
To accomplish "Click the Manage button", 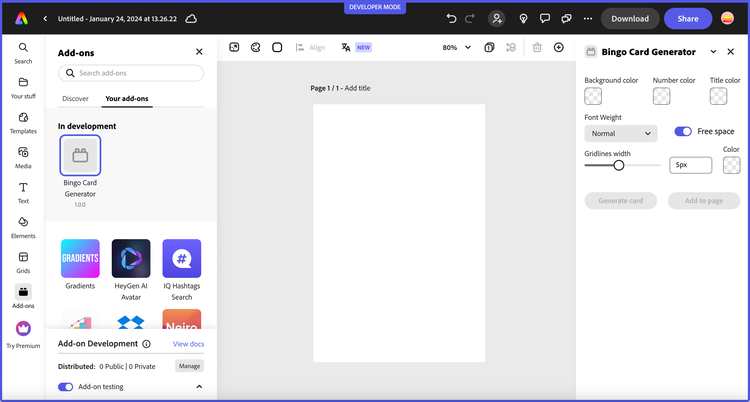I will 189,366.
